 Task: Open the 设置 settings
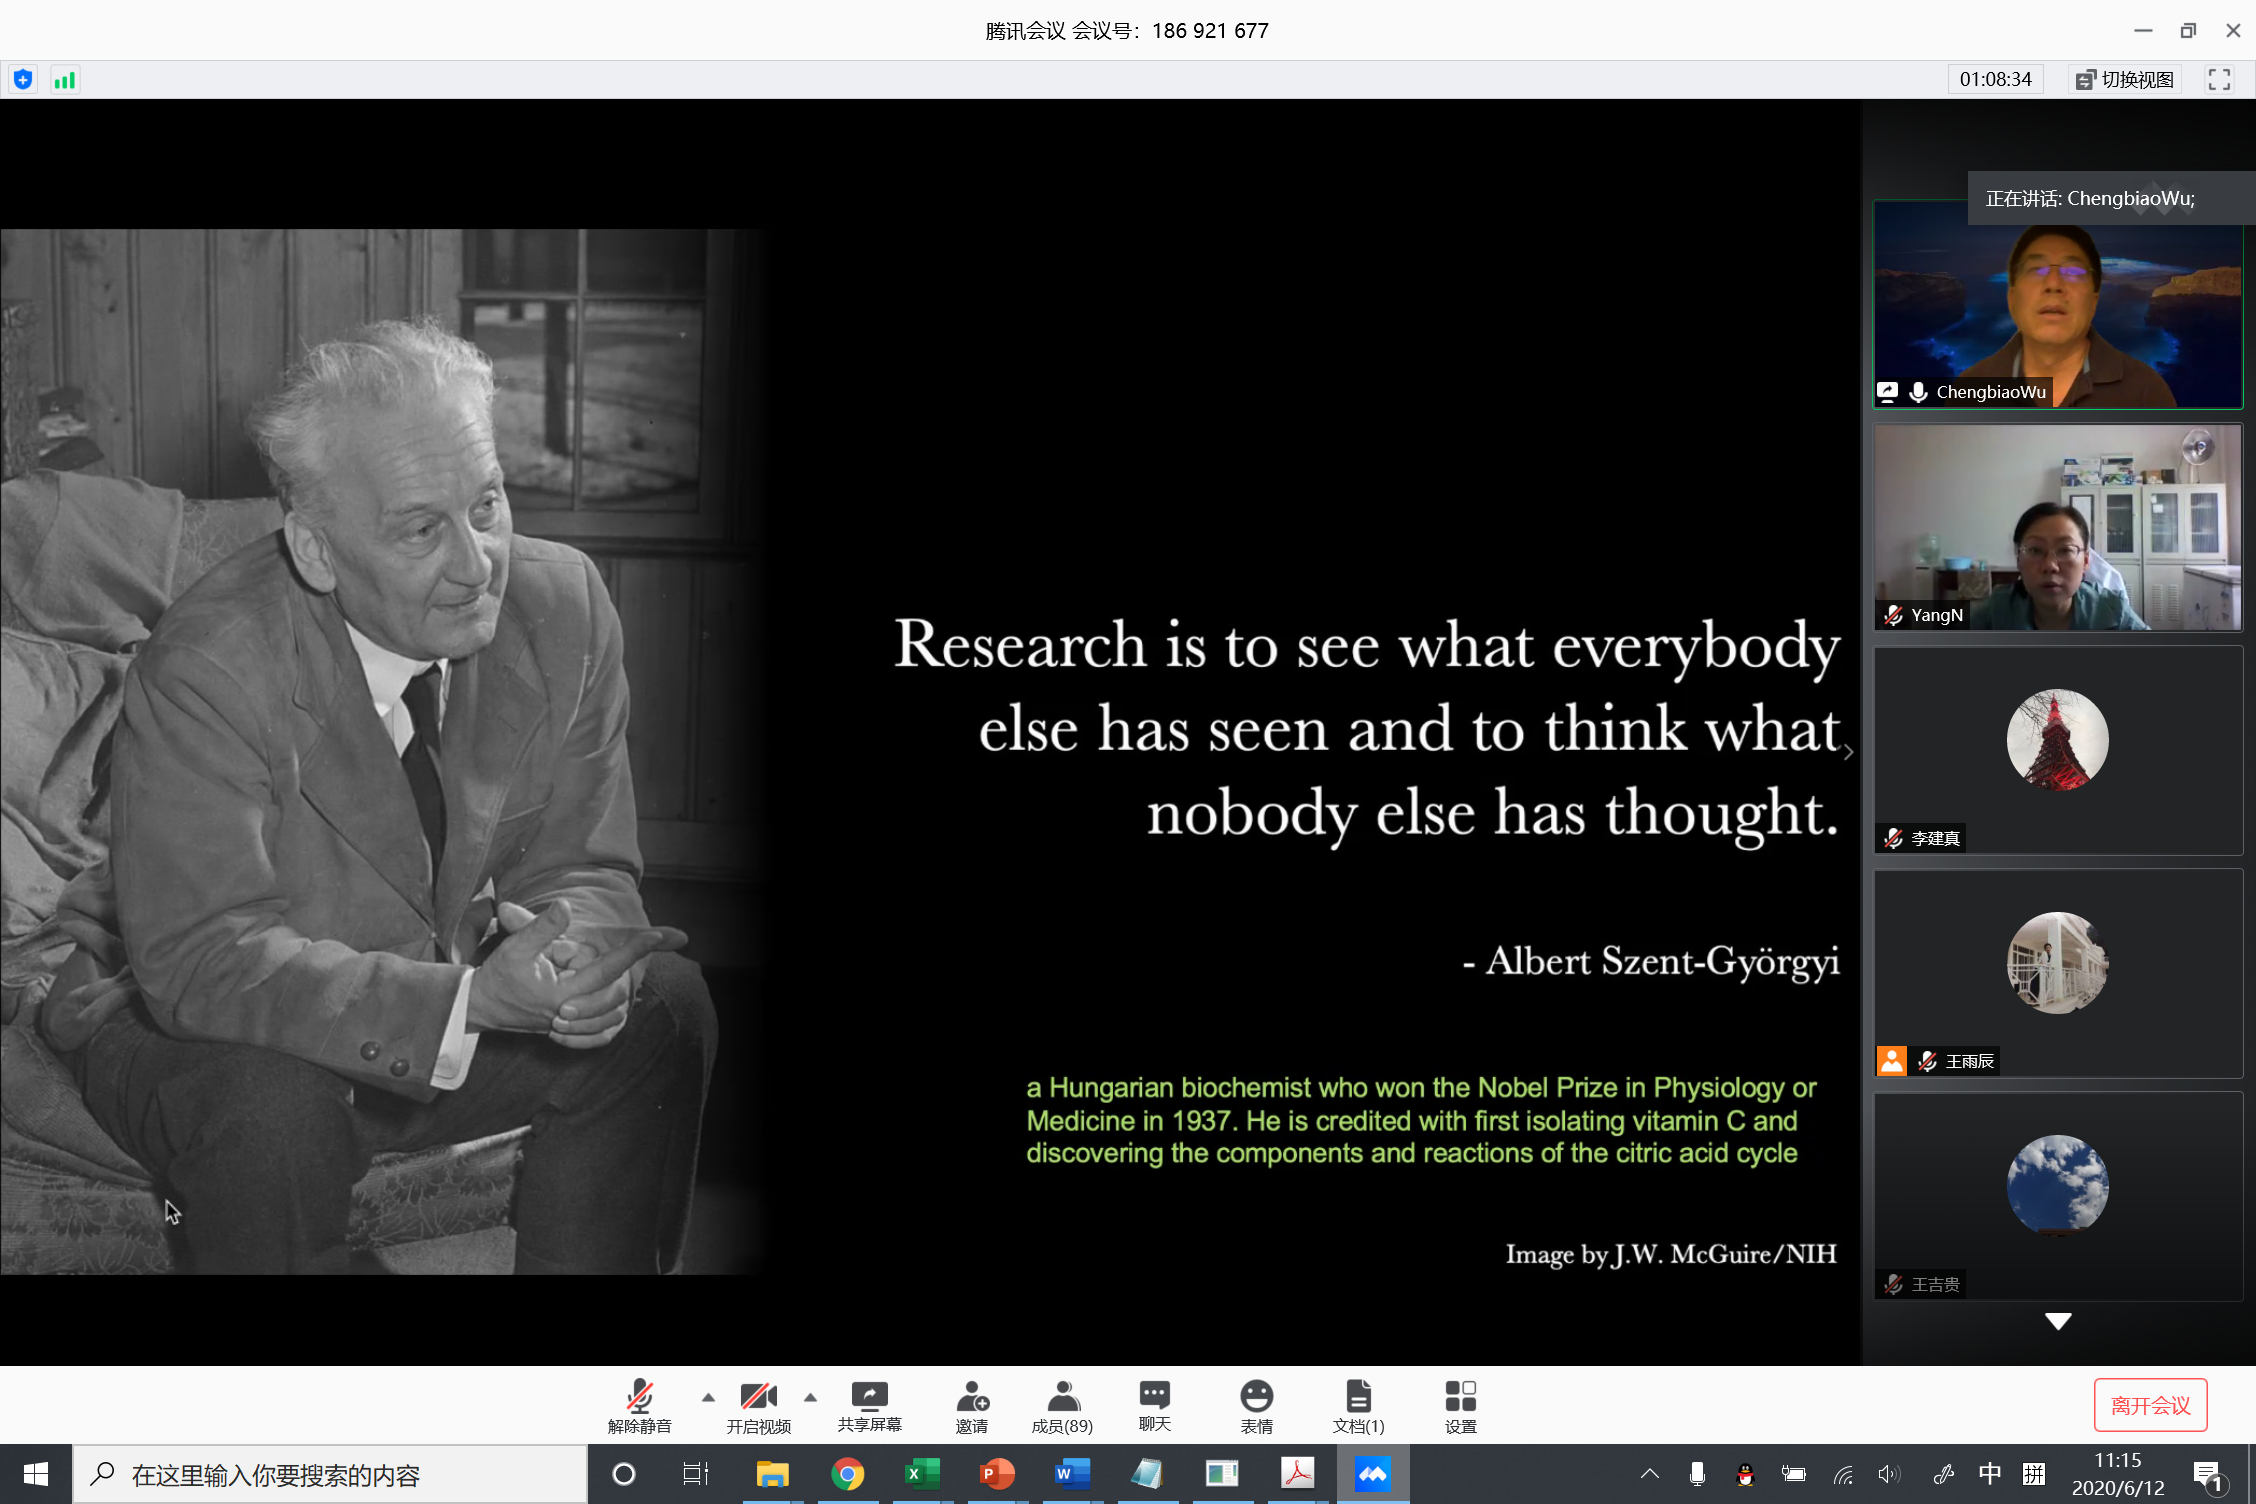pyautogui.click(x=1460, y=1405)
